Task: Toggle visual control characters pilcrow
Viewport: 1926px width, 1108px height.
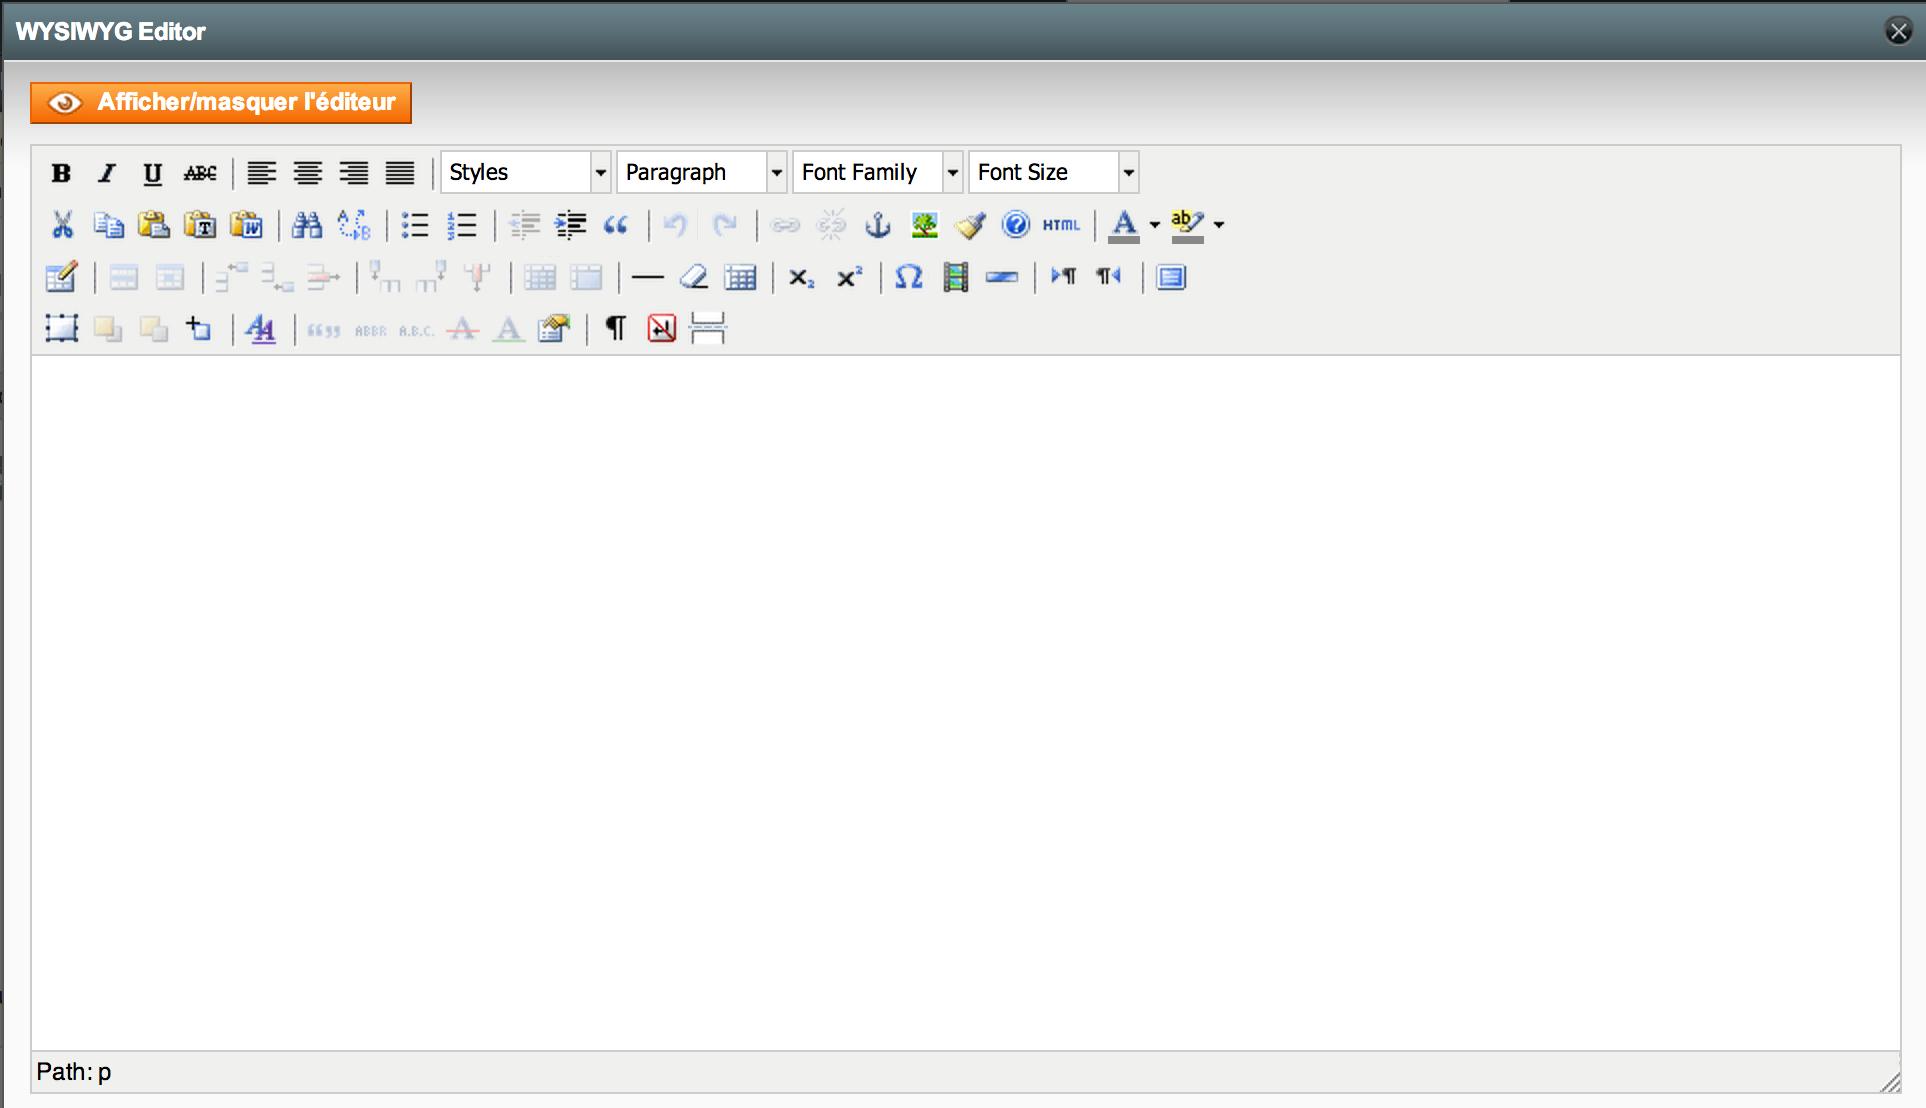Action: coord(615,328)
